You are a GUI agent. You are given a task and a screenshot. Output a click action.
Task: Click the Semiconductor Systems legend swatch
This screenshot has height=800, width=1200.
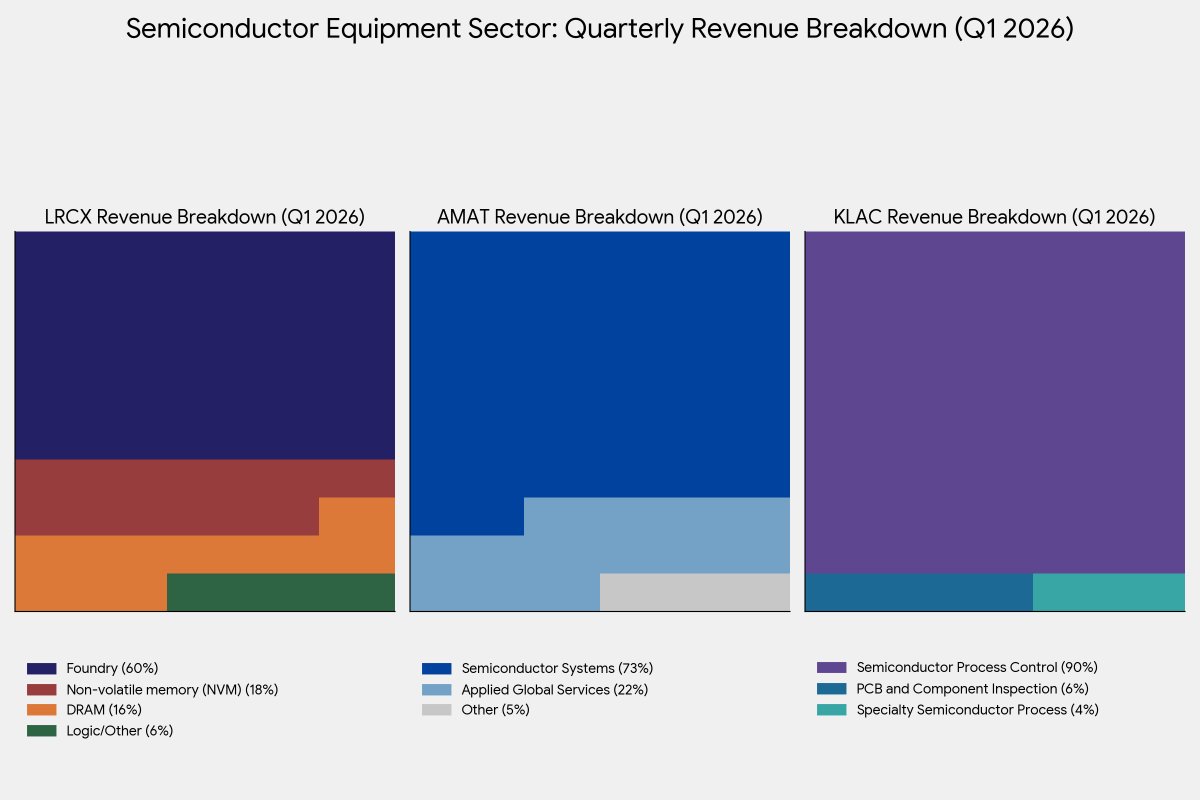tap(437, 668)
